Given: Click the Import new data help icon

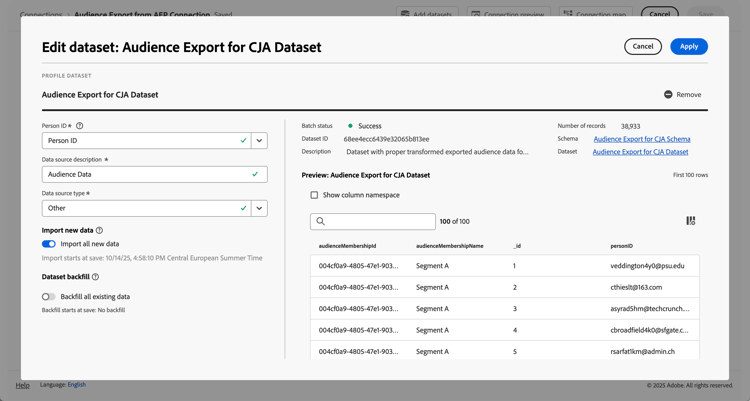Looking at the screenshot, I should click(99, 230).
